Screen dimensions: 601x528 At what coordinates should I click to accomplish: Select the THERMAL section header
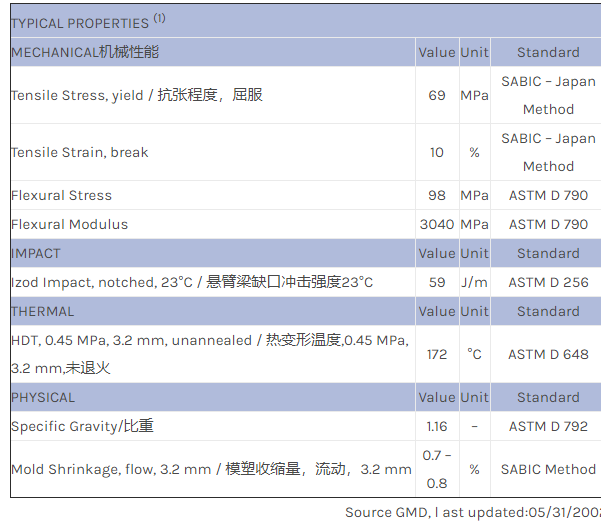coord(43,311)
